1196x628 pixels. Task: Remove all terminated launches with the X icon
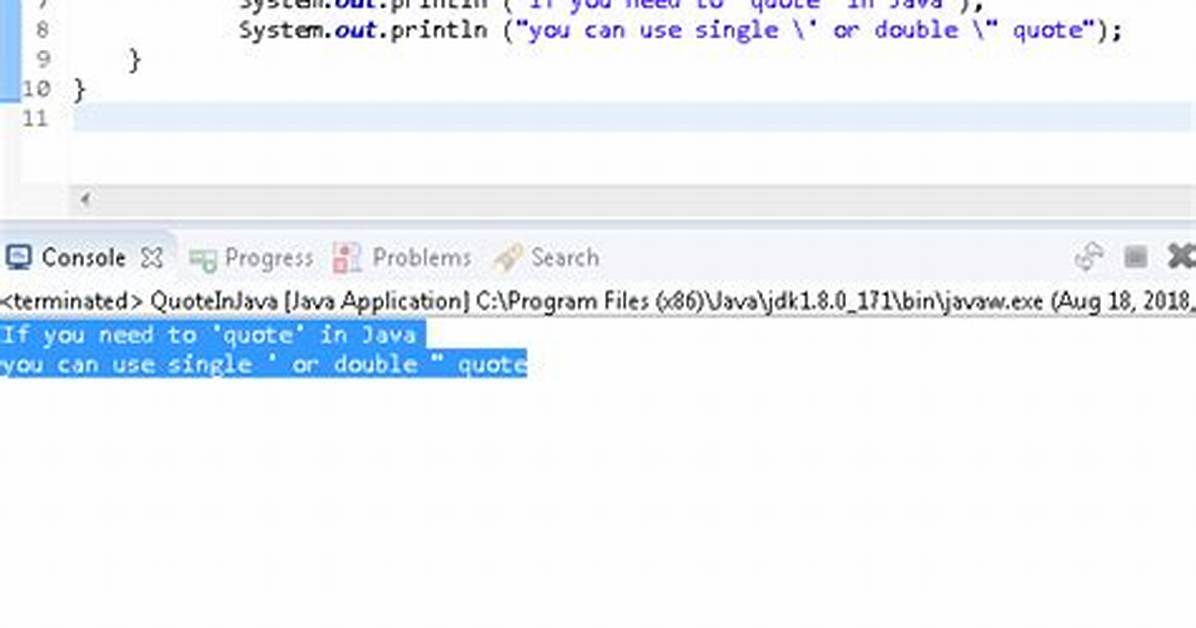click(1182, 256)
